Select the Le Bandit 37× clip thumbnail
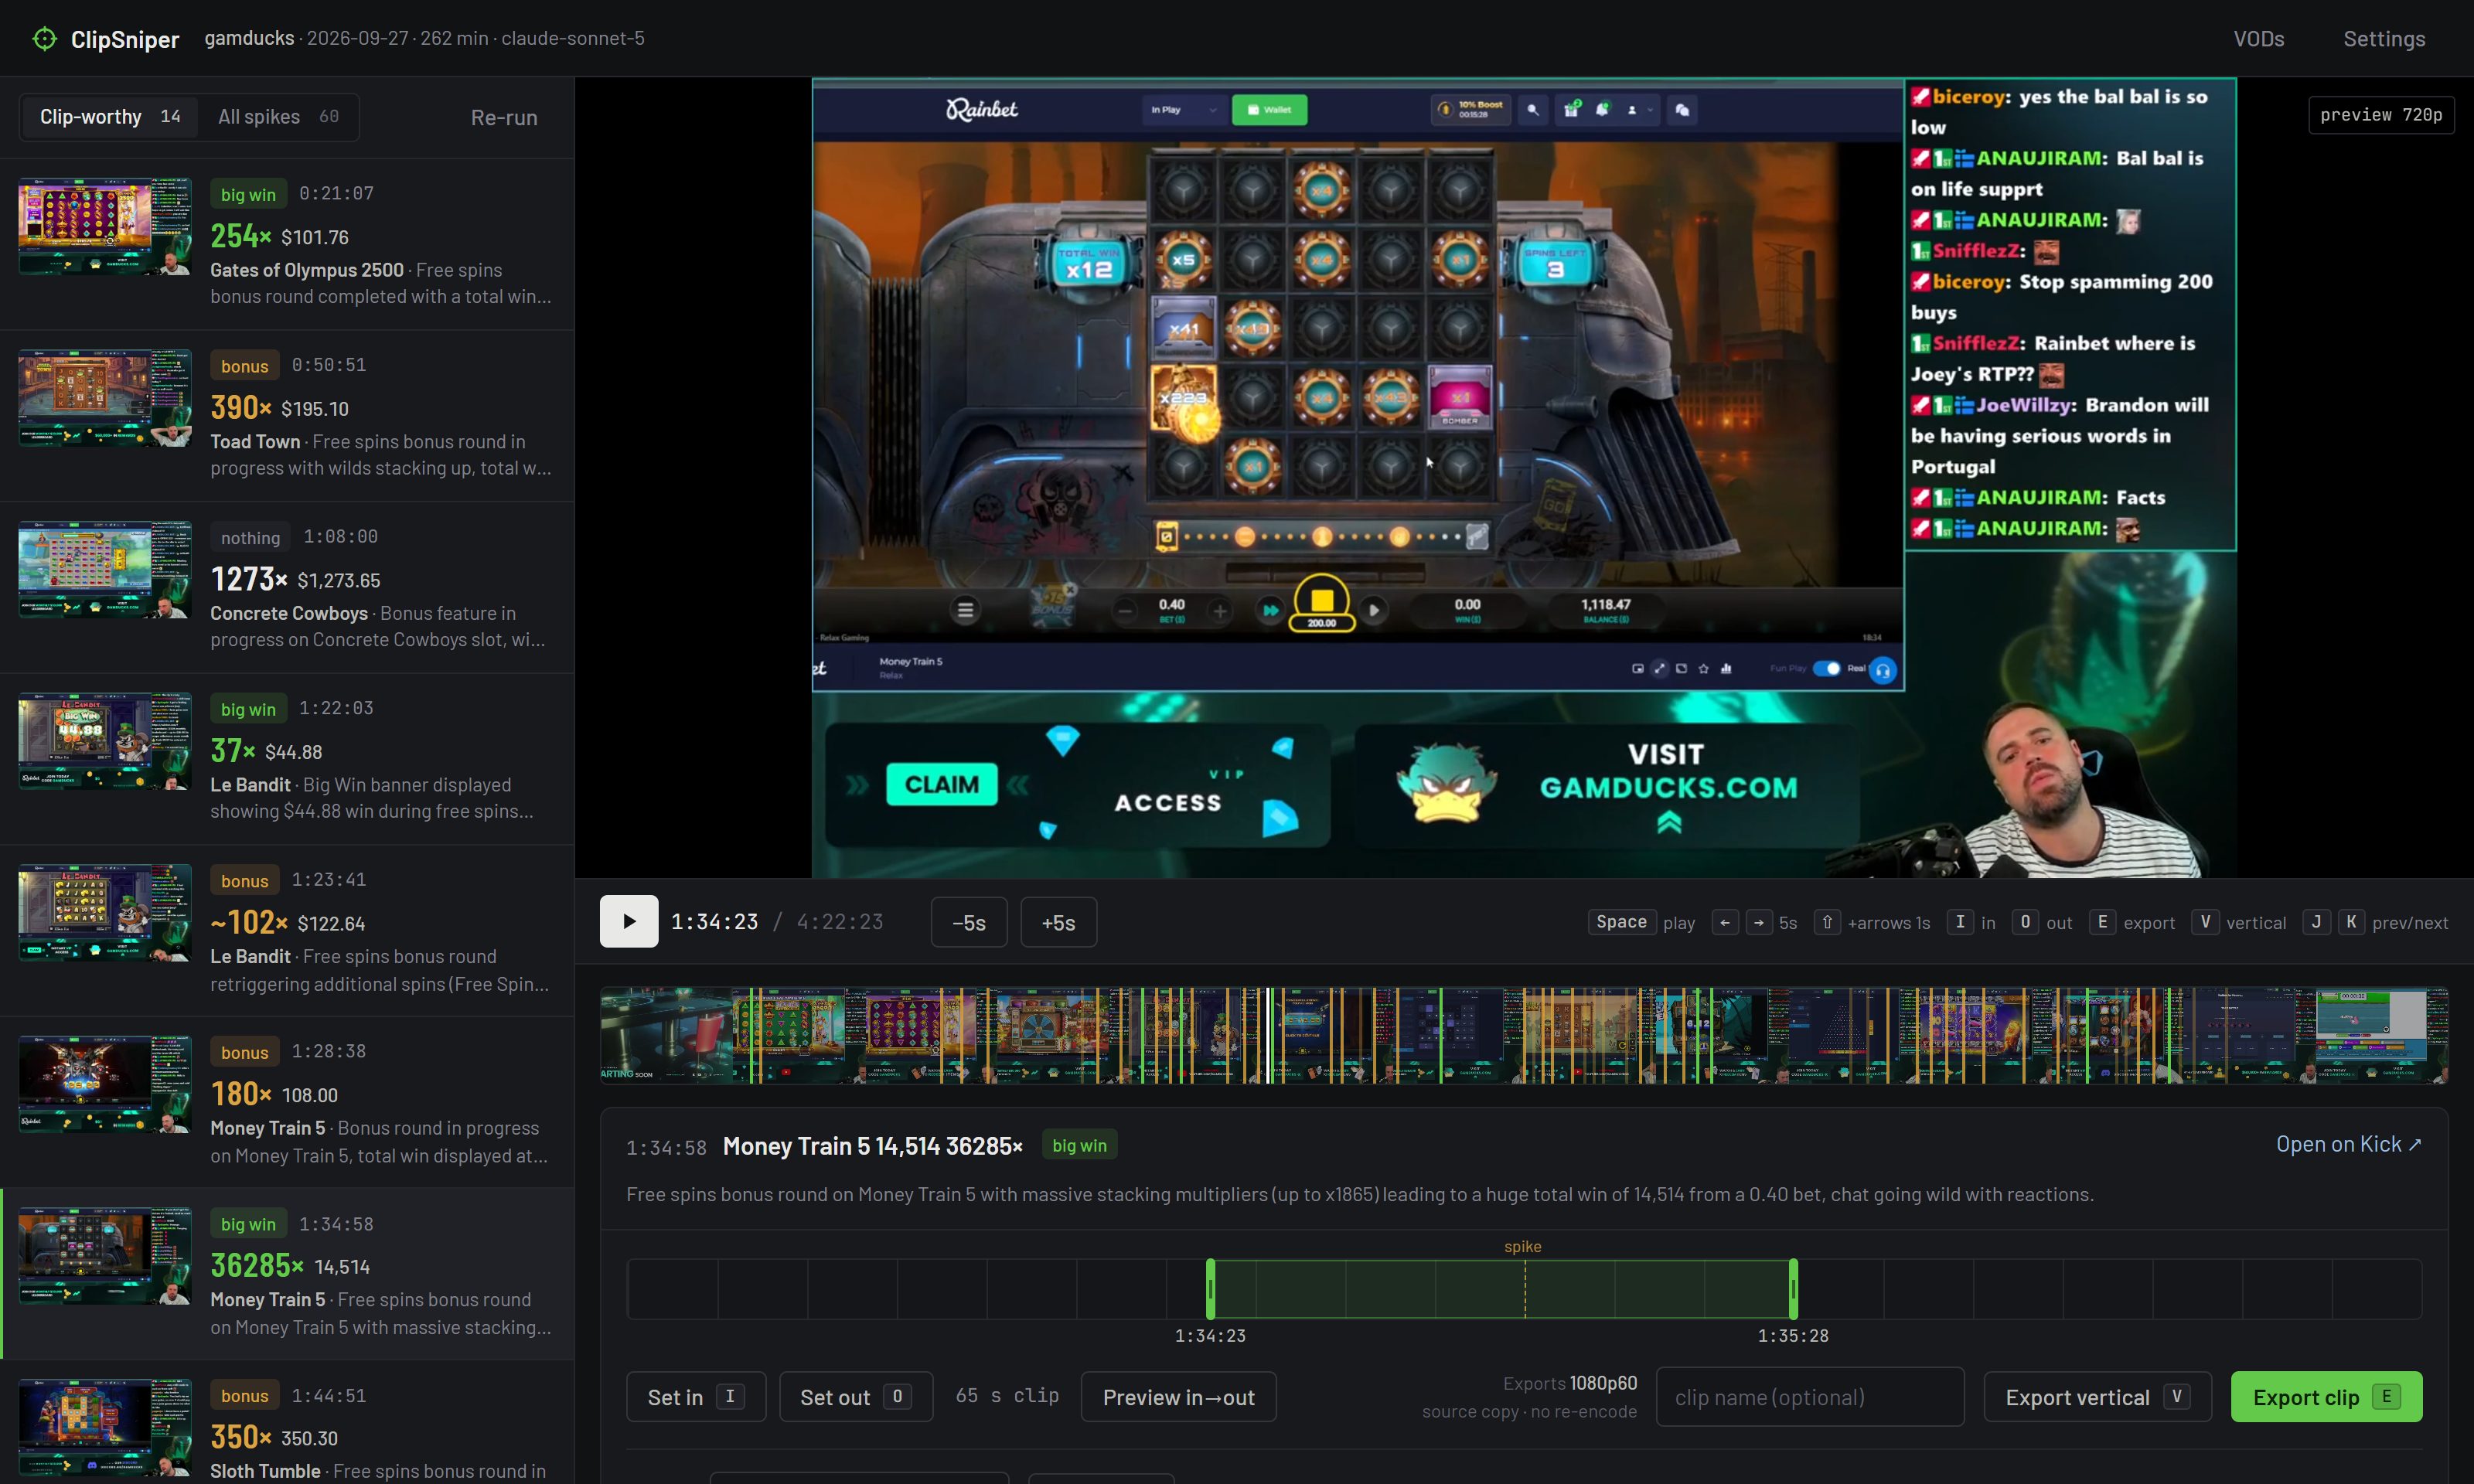Viewport: 2474px width, 1484px height. (104, 741)
